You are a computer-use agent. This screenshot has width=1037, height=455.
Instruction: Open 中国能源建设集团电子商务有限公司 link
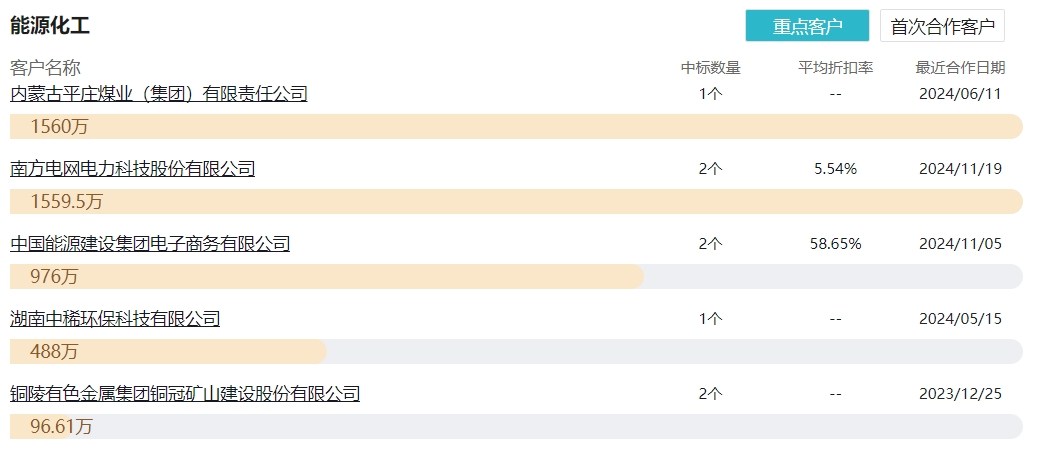click(150, 243)
